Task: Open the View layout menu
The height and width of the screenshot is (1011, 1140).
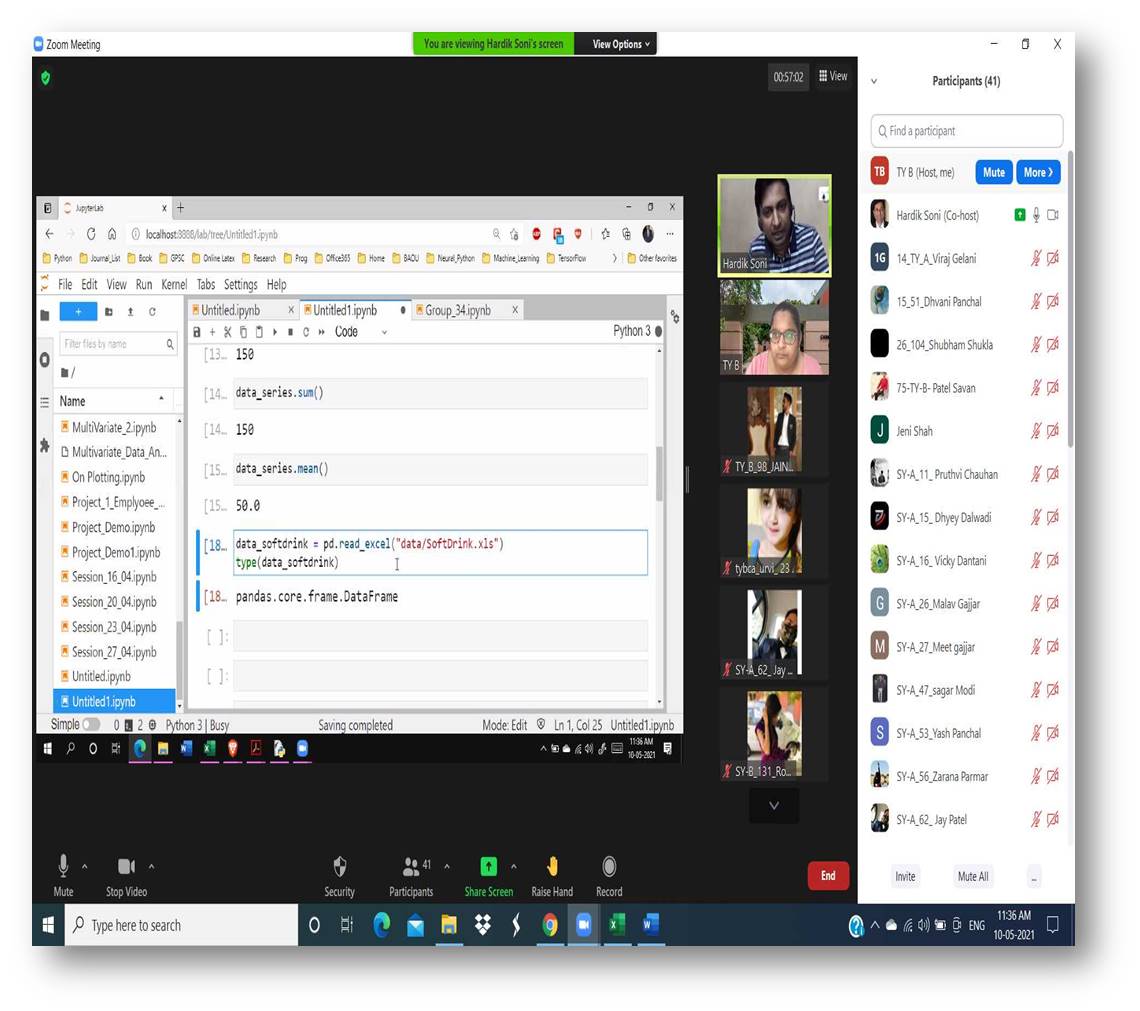Action: coord(833,76)
